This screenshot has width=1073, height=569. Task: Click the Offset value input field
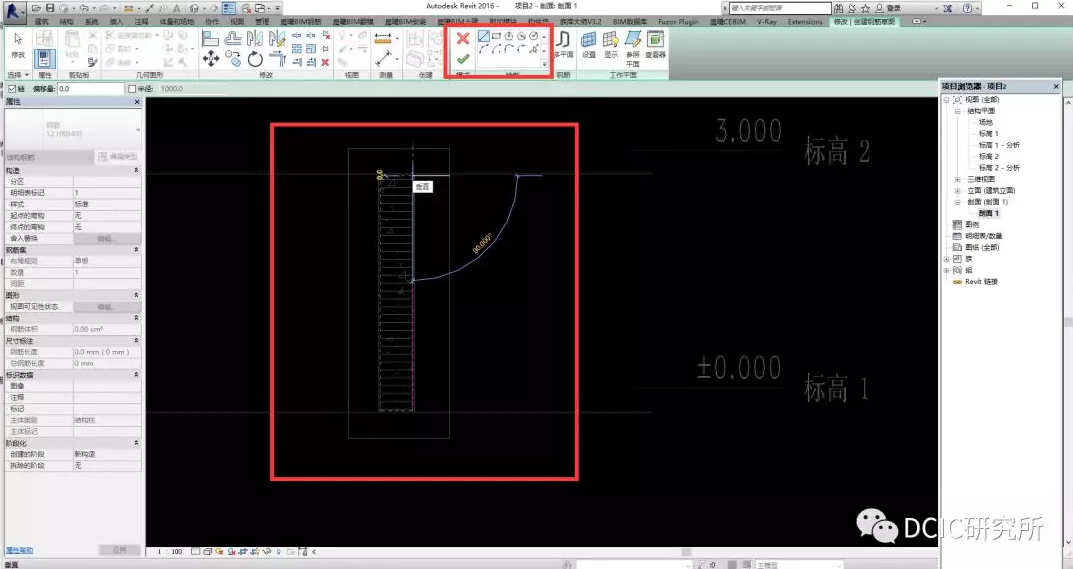[90, 89]
